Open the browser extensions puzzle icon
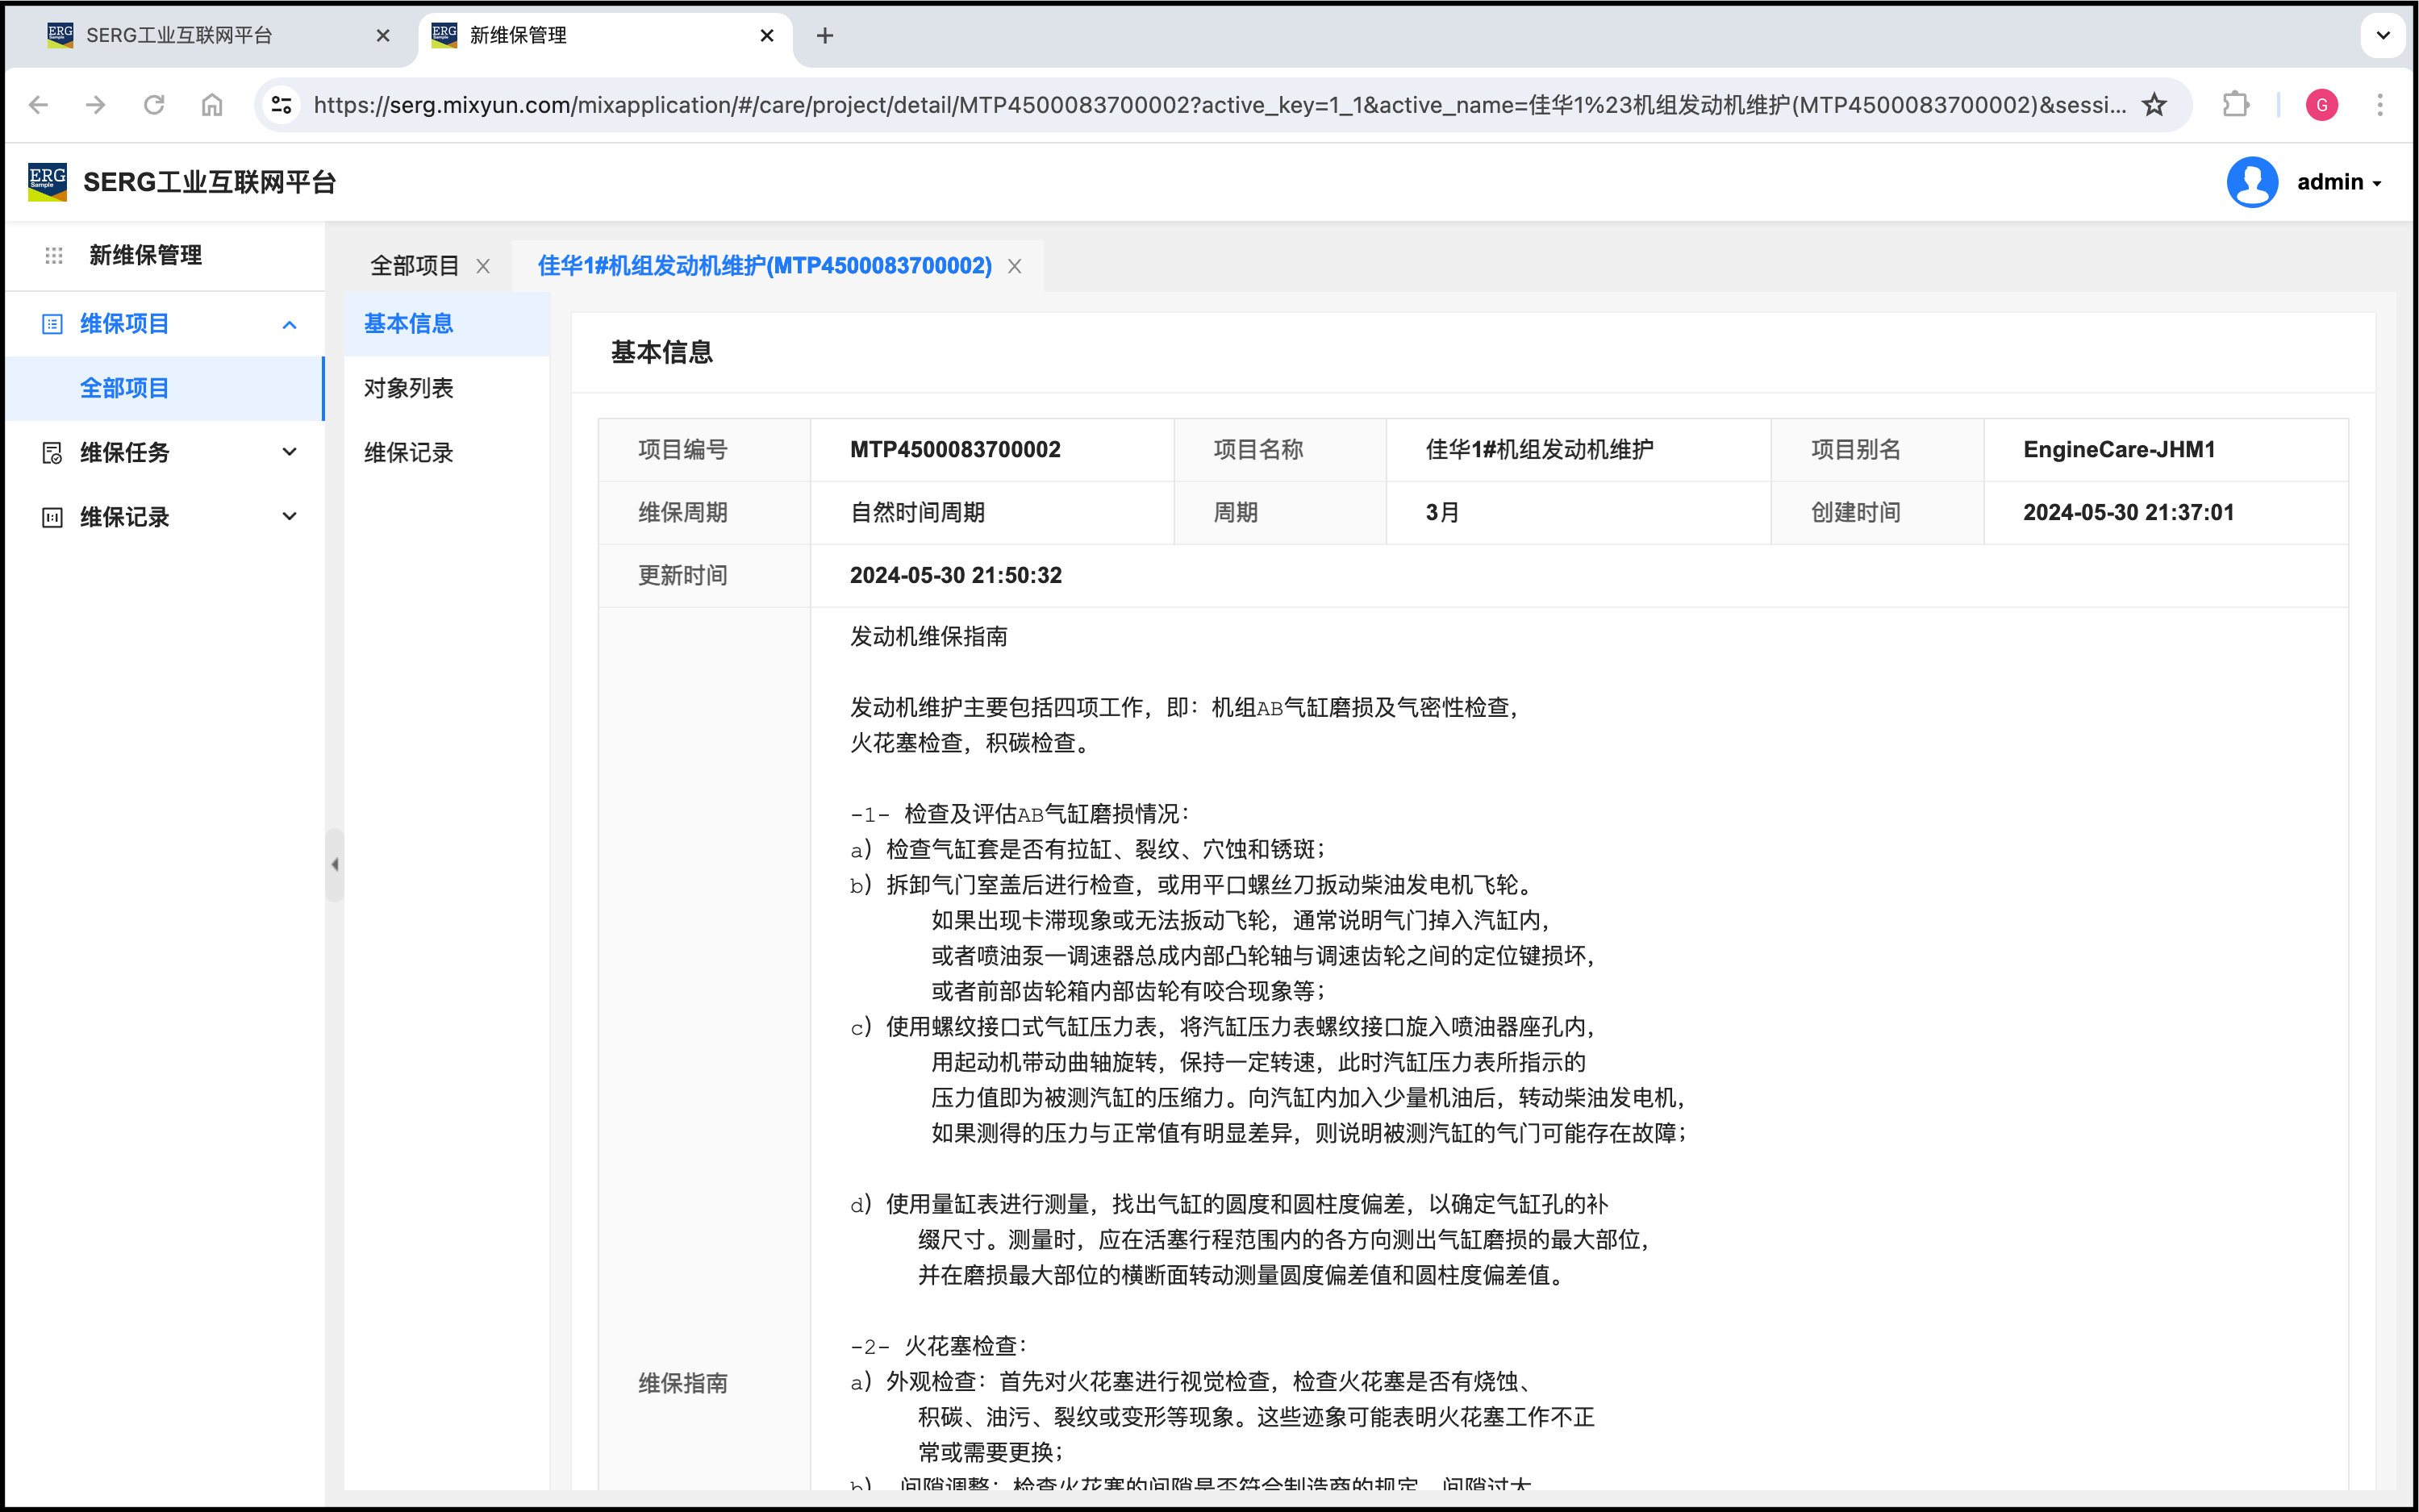The width and height of the screenshot is (2419, 1512). coord(2235,105)
